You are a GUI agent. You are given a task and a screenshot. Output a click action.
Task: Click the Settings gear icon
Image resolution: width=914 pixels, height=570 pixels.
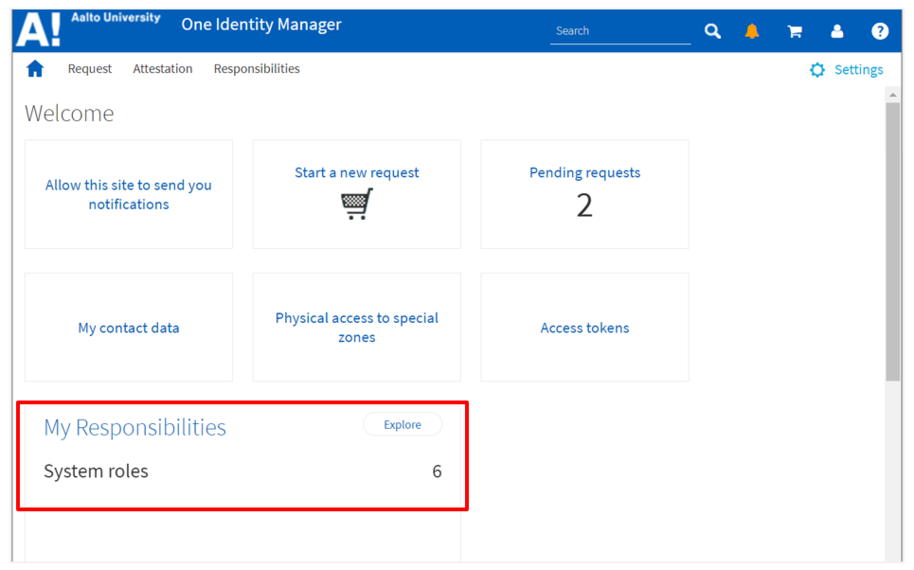pos(818,70)
